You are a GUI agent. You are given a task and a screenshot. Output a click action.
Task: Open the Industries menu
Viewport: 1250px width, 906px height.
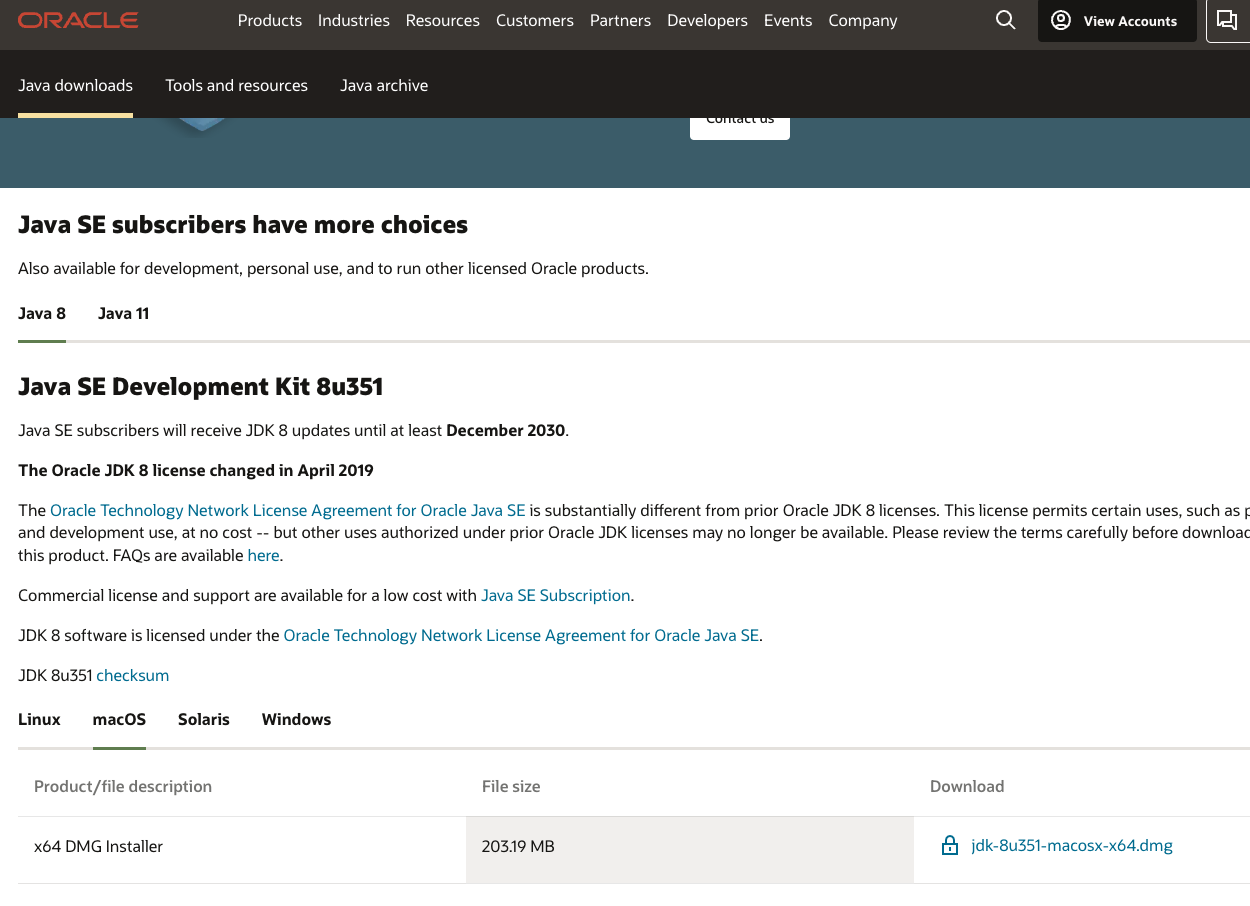coord(354,20)
